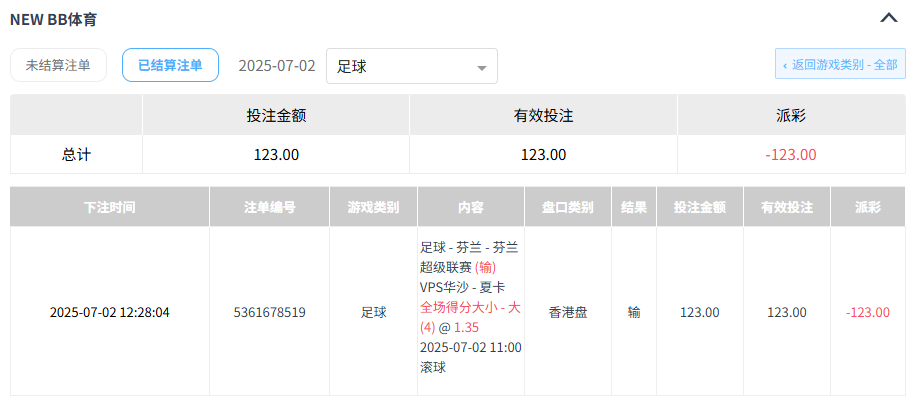Click the 2025-07-02 date label
The height and width of the screenshot is (407, 924).
[x=277, y=66]
